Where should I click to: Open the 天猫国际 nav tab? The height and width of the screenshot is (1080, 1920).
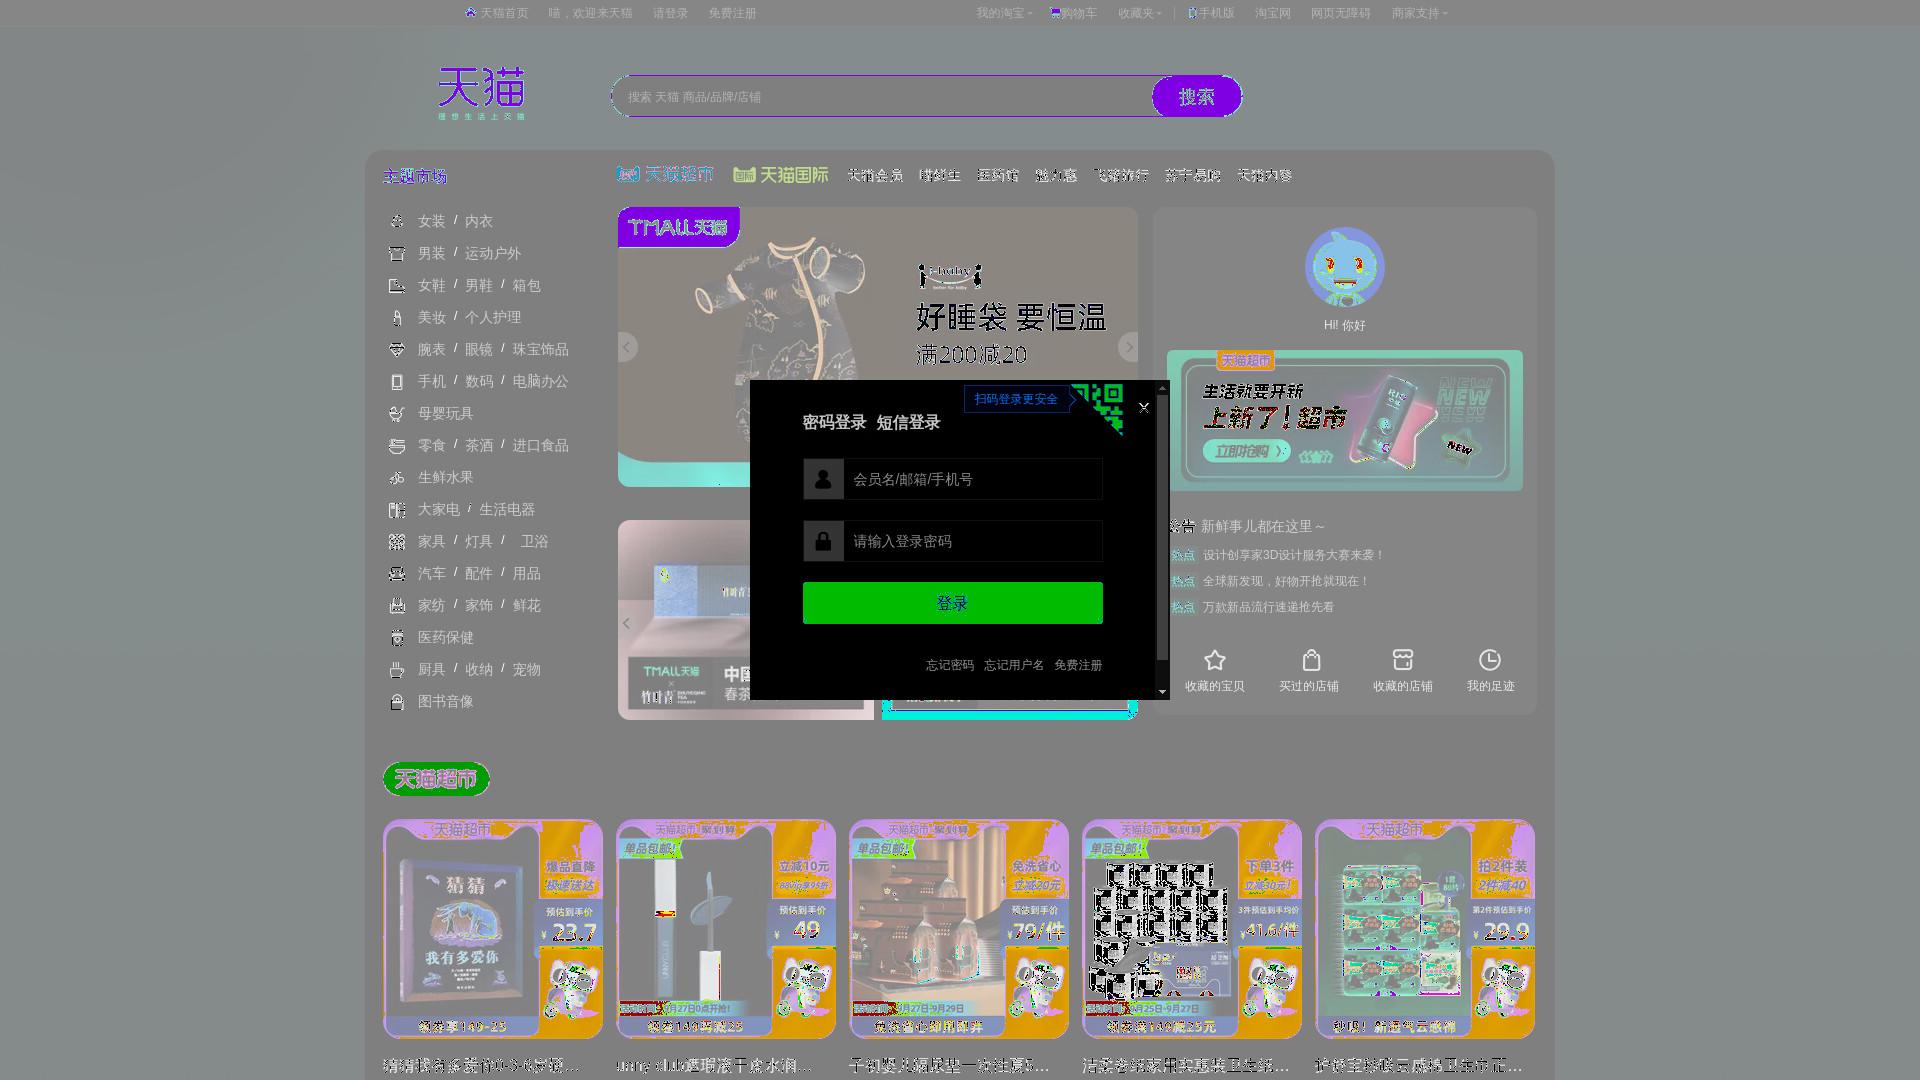click(781, 175)
